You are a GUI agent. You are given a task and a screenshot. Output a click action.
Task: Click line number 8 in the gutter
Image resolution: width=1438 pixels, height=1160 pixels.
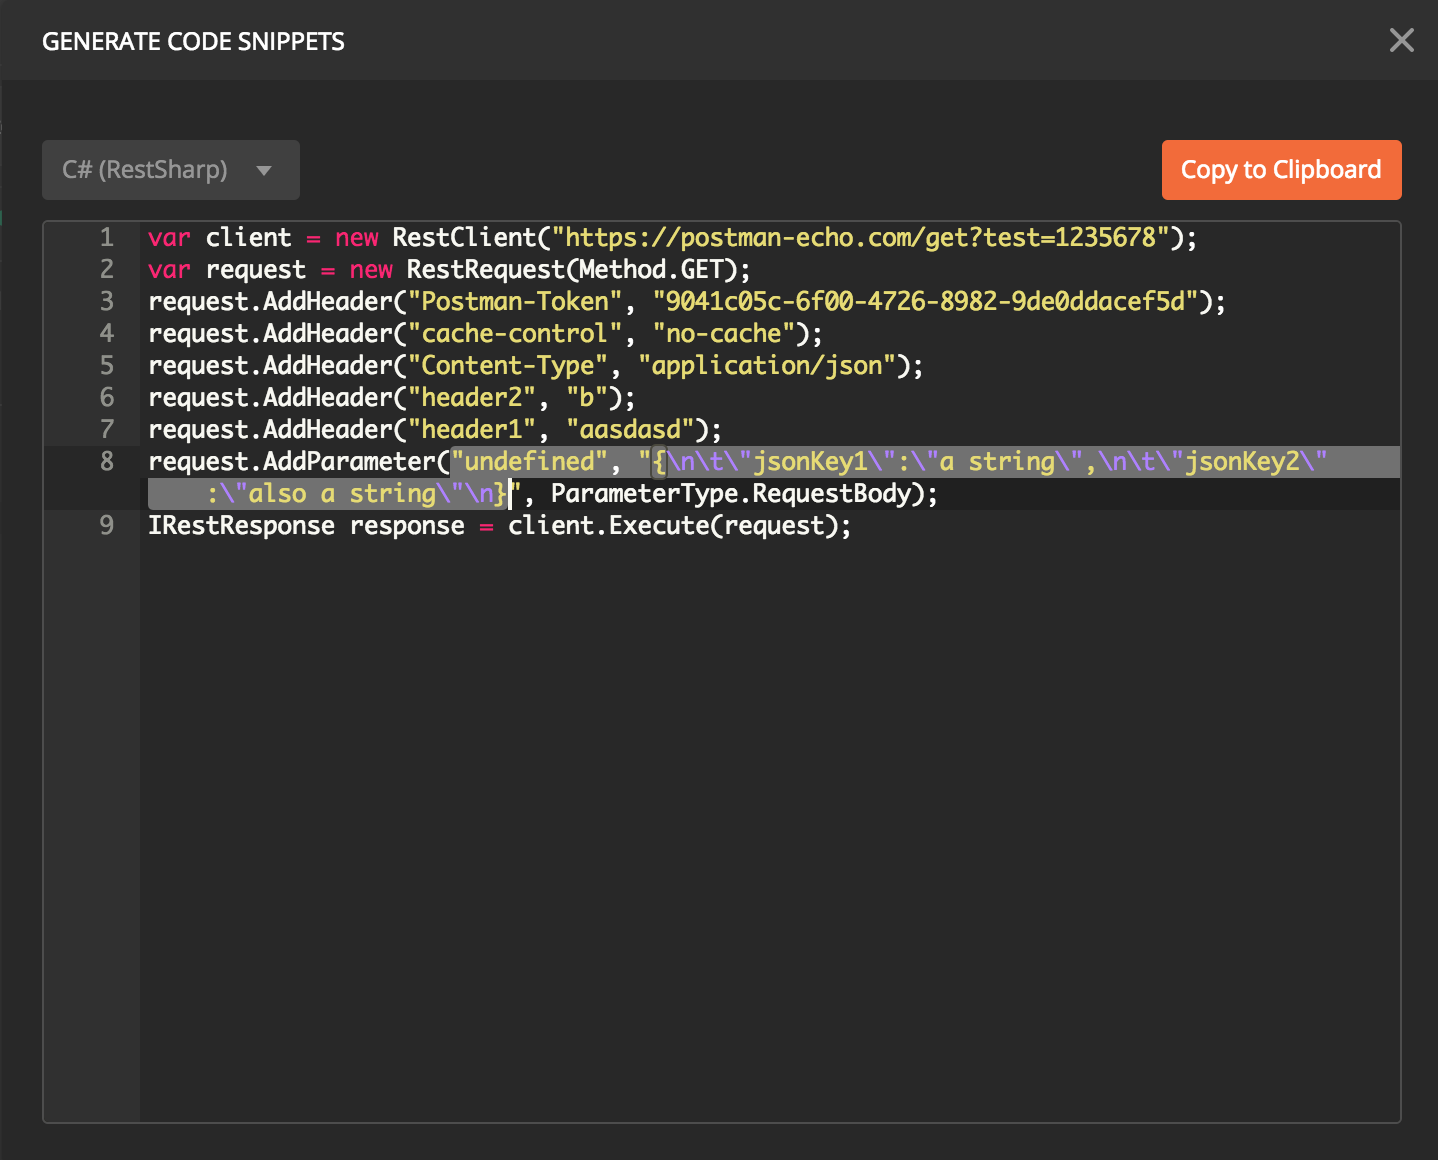click(106, 461)
